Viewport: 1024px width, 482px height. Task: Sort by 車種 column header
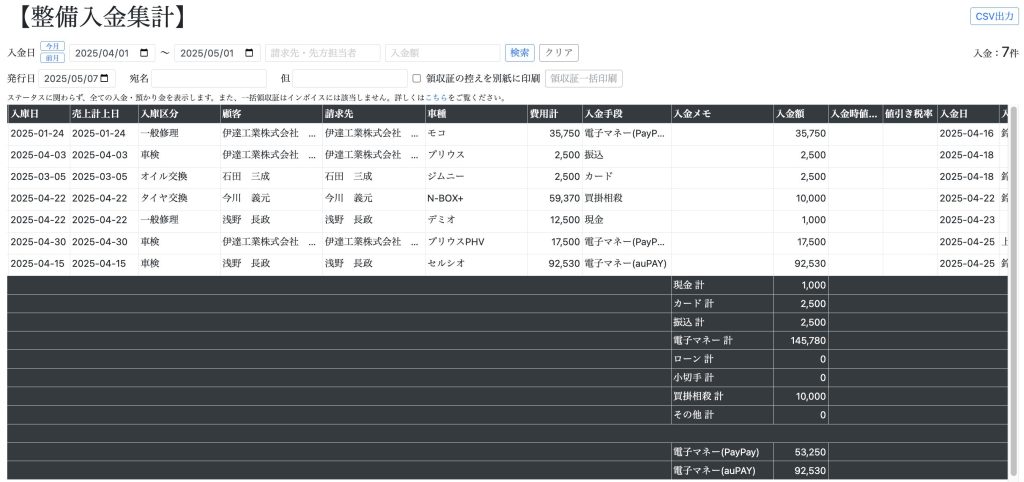[476, 114]
